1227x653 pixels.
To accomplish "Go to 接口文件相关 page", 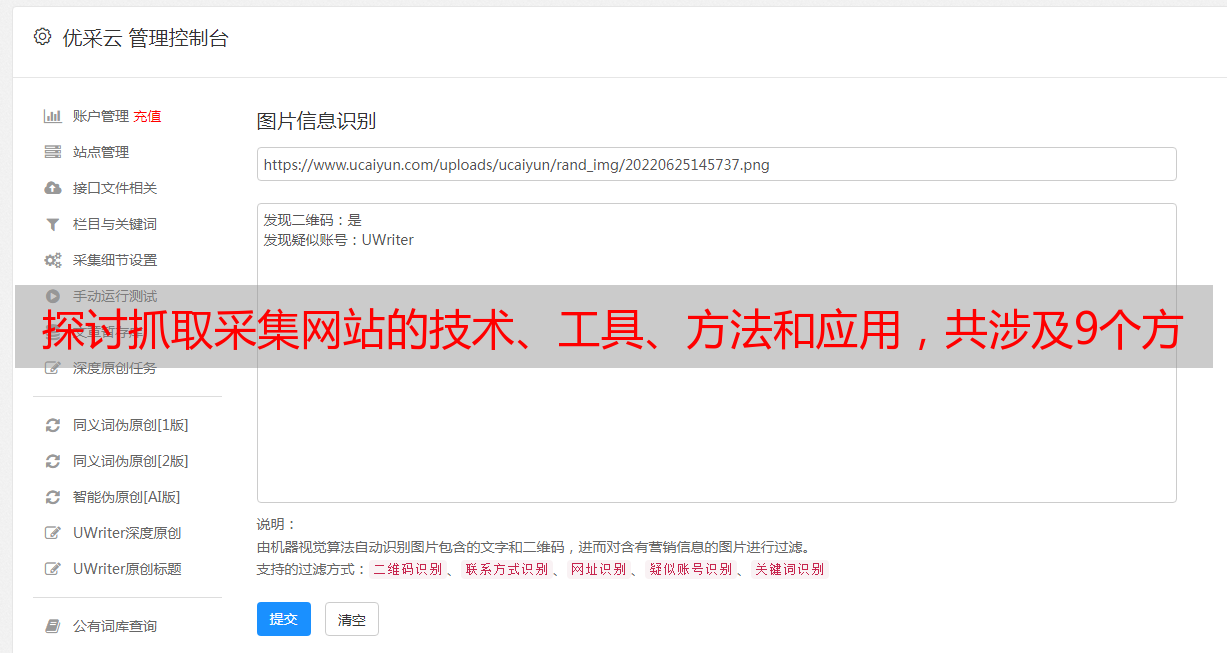I will [x=115, y=188].
